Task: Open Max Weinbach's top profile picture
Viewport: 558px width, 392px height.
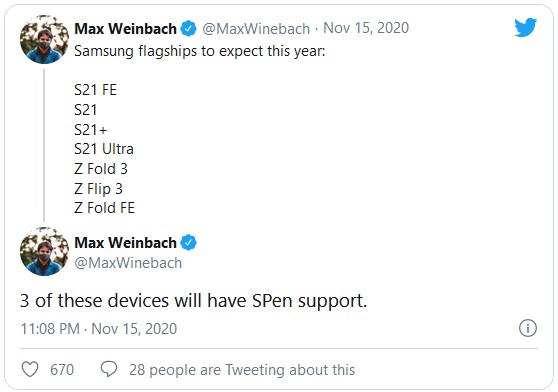Action: coord(44,39)
